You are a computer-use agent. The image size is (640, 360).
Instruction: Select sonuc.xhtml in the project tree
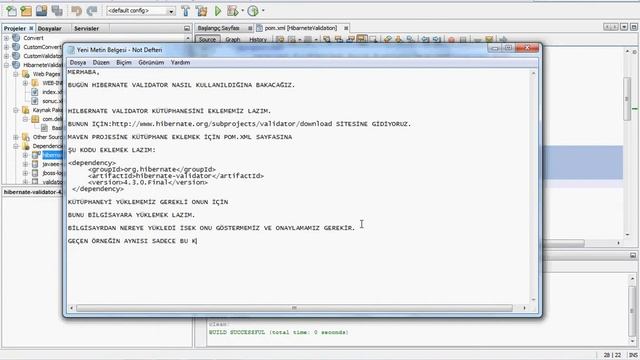[53, 101]
